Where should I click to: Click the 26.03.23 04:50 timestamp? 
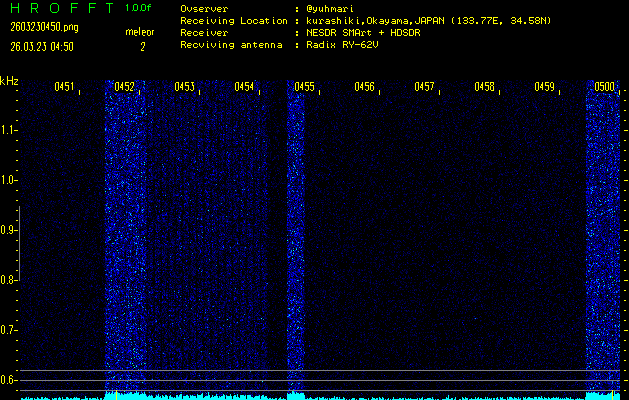41,46
